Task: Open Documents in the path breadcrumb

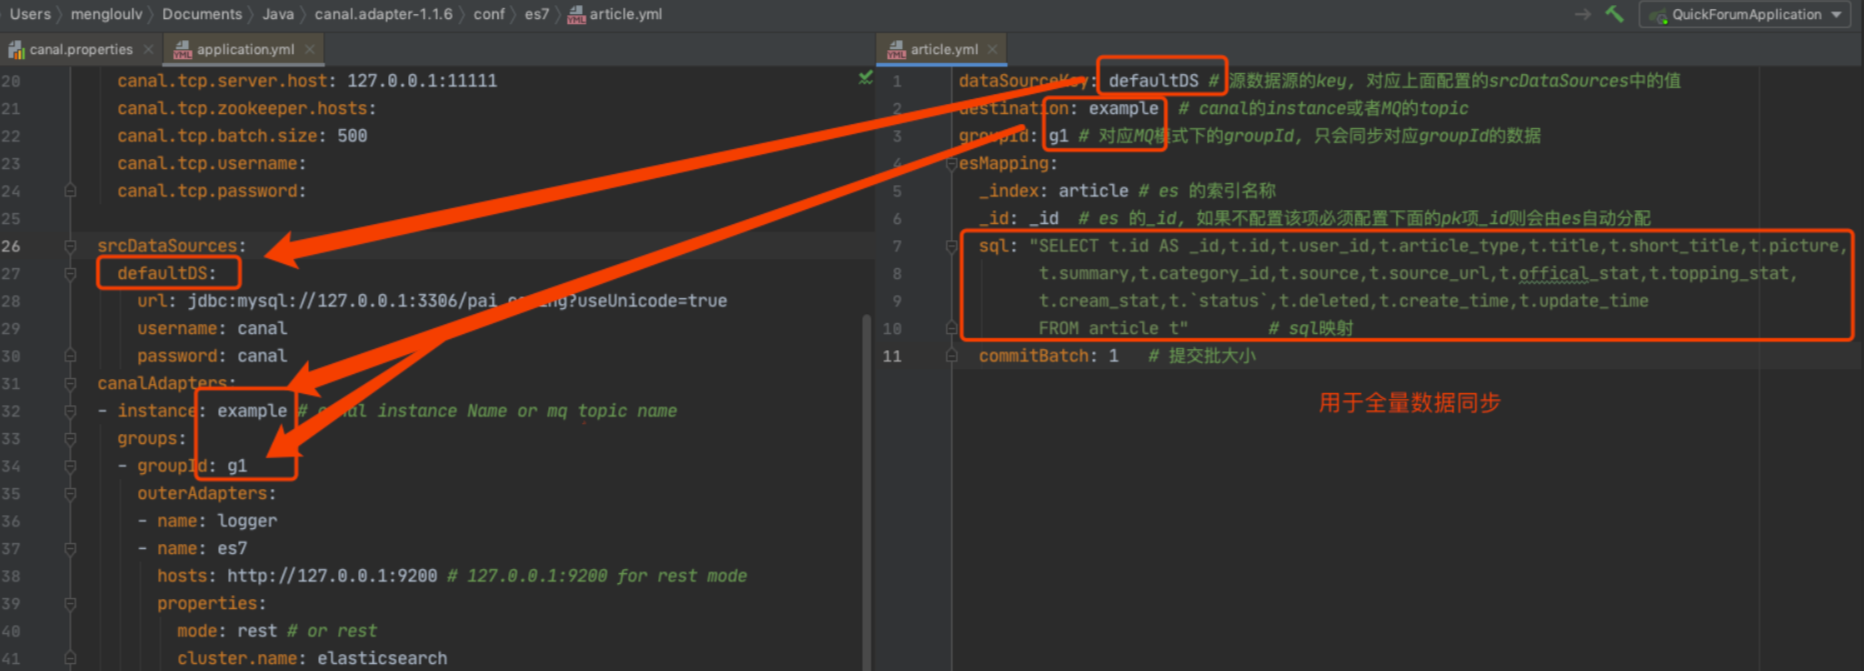Action: (x=202, y=14)
